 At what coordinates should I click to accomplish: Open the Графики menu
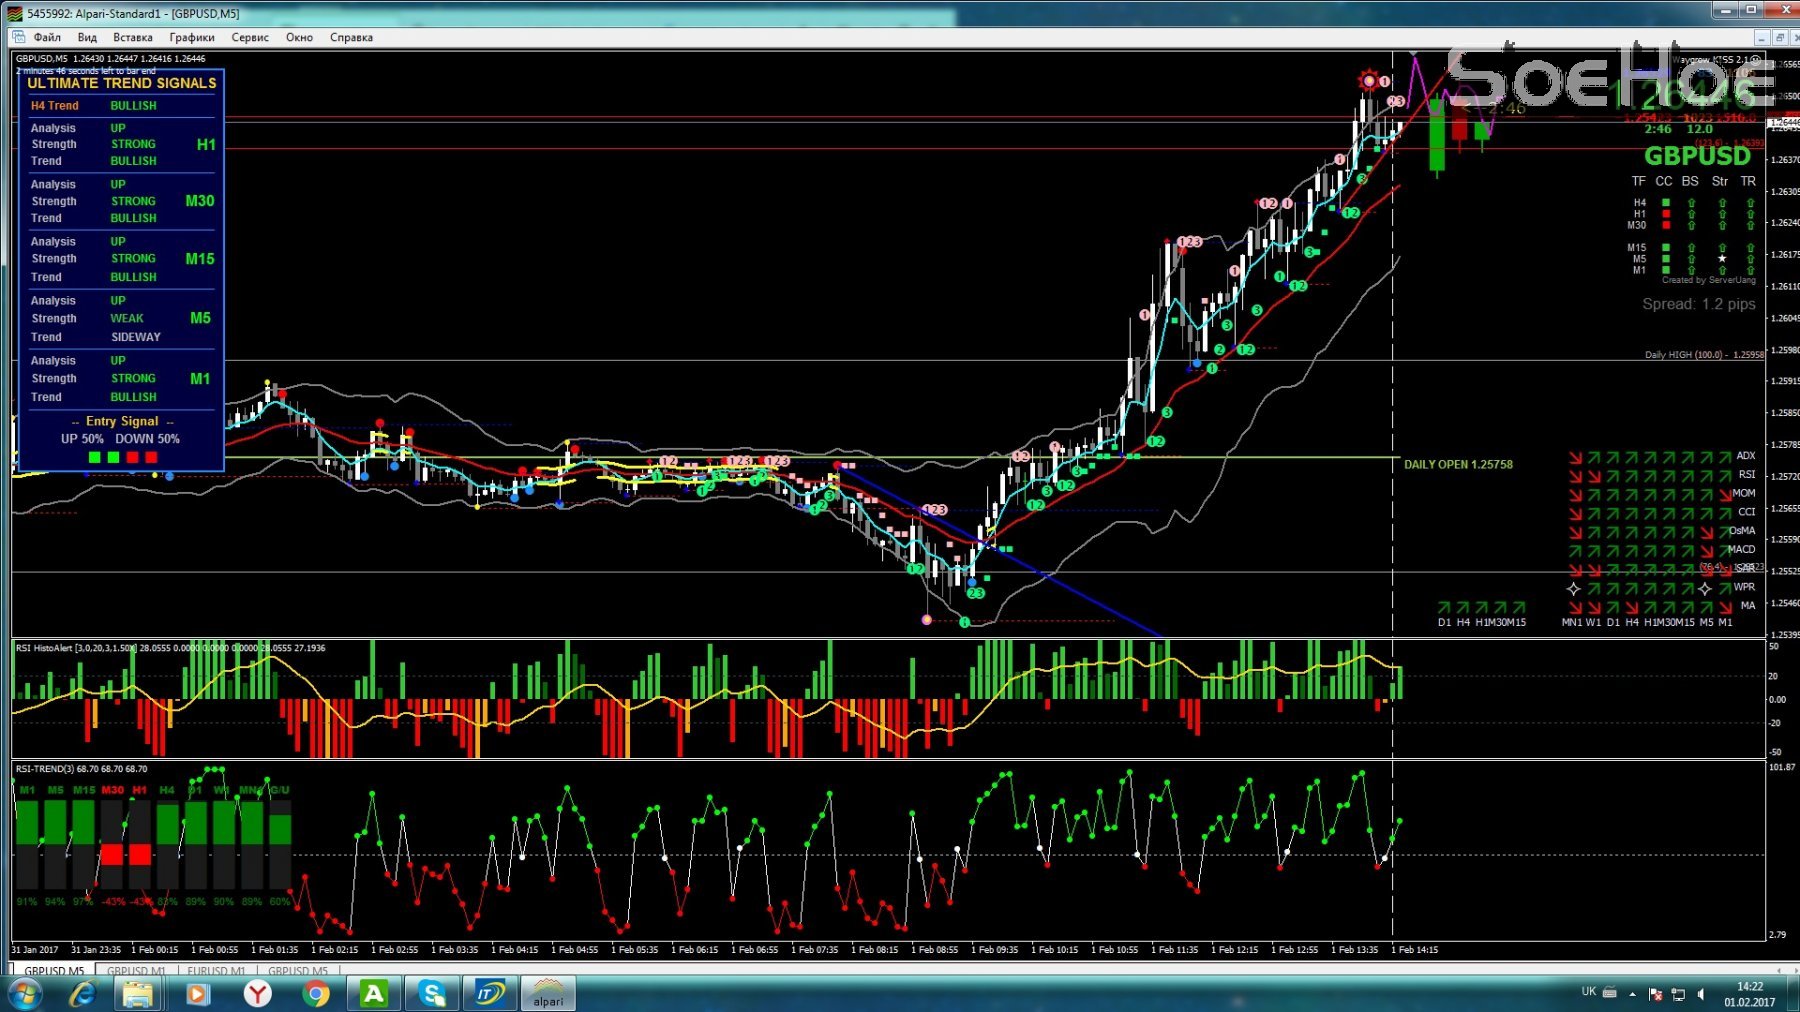tap(191, 37)
